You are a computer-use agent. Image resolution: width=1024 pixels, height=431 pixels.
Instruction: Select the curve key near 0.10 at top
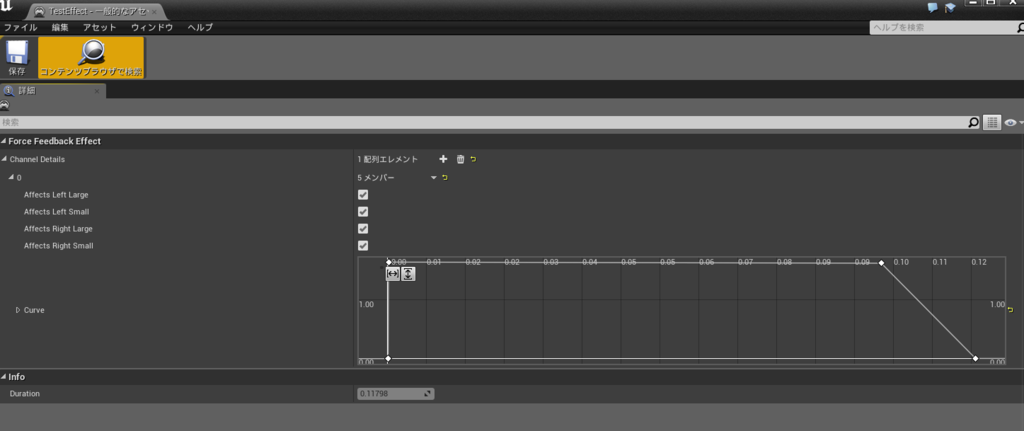[881, 263]
